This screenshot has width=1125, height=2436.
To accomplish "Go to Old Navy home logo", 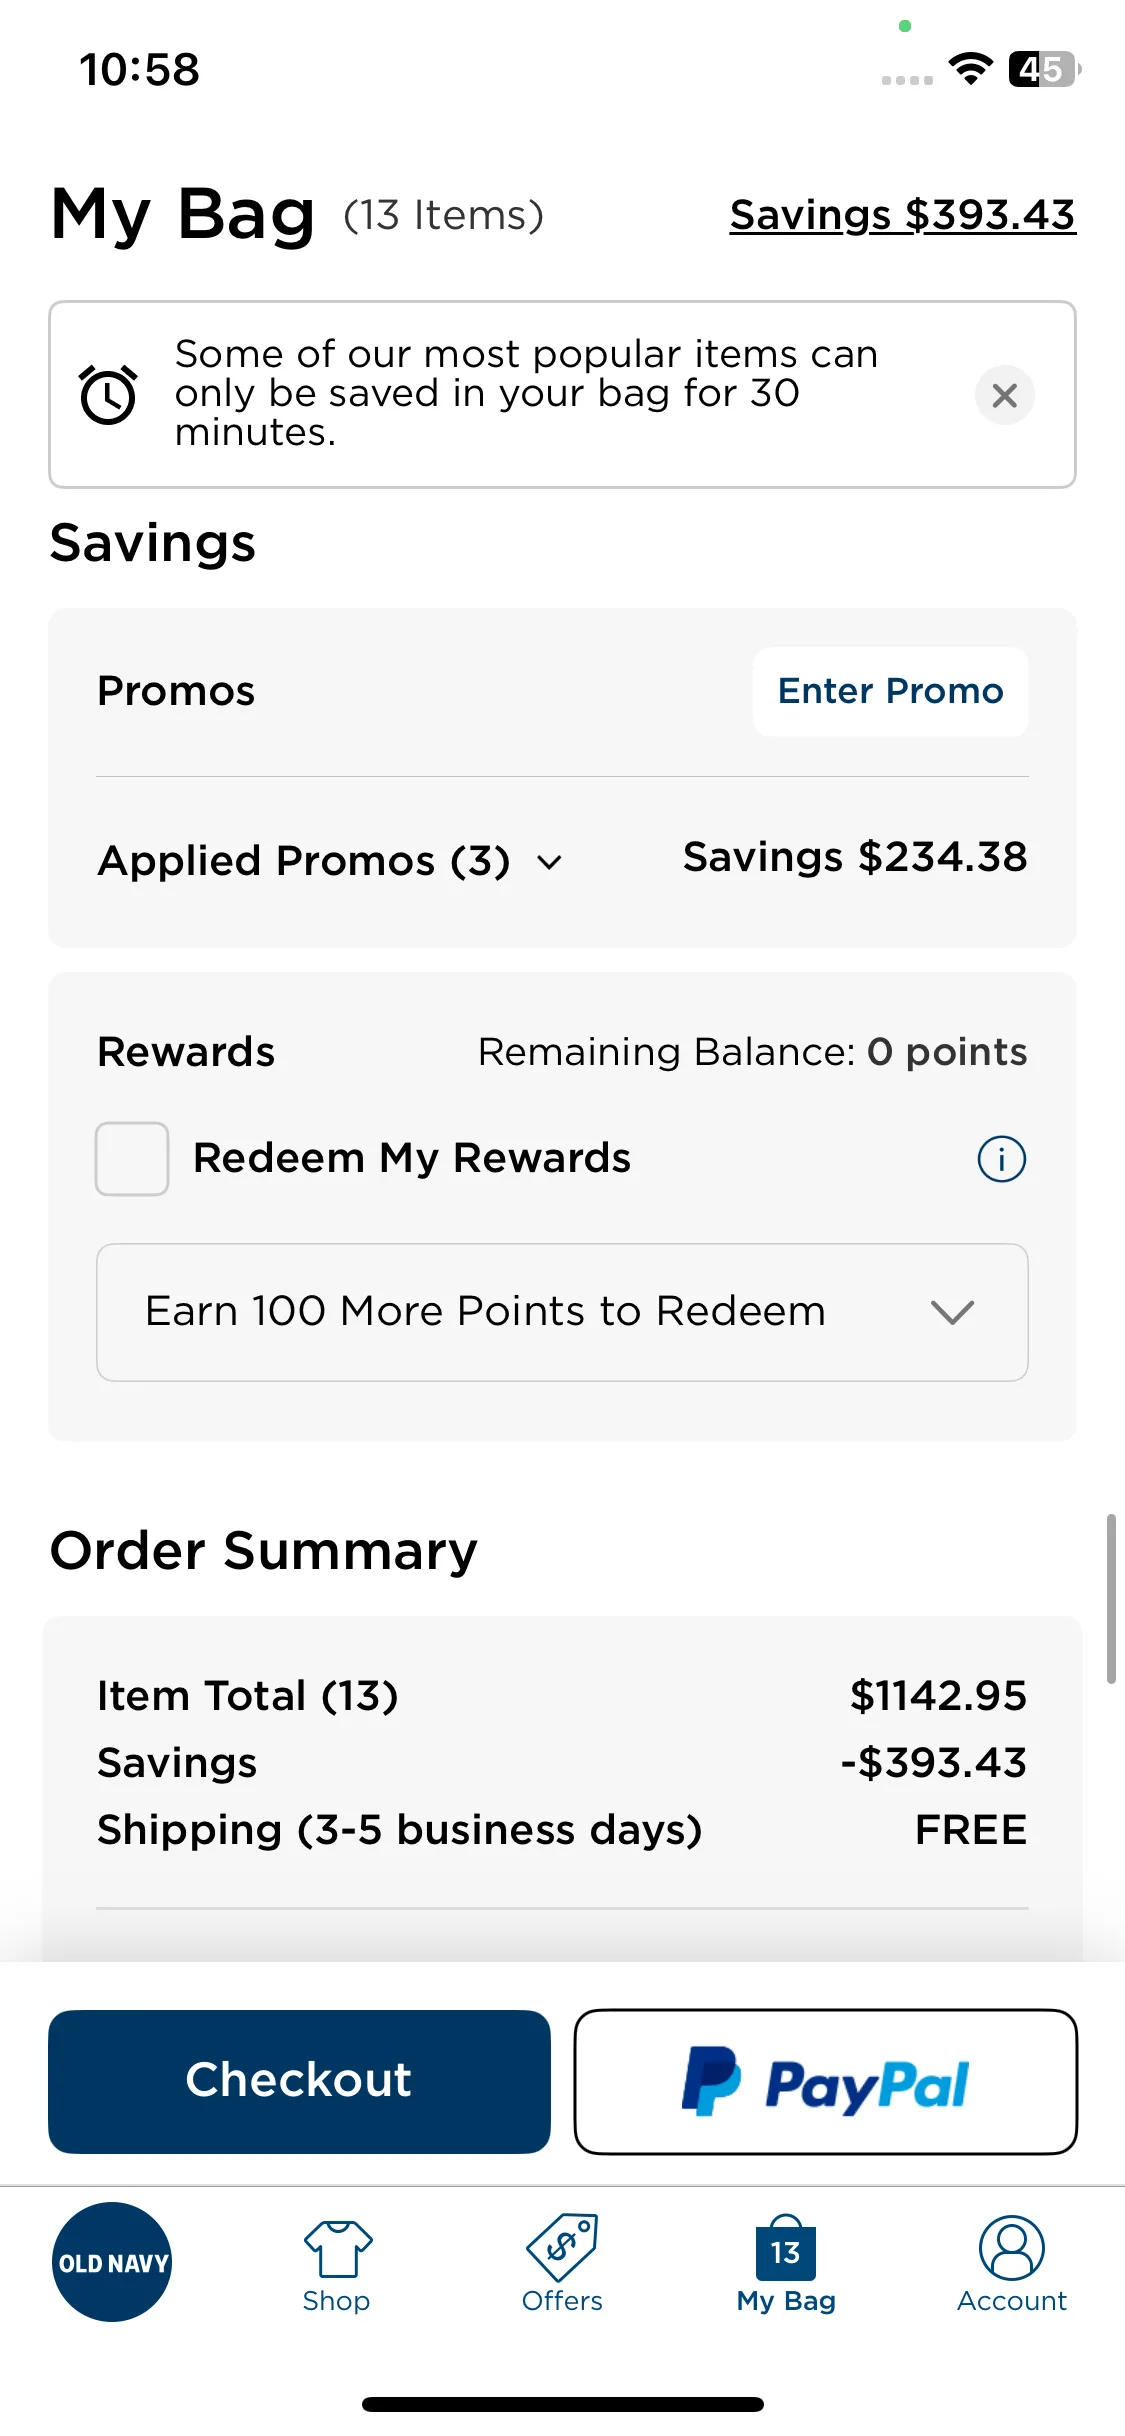I will pos(112,2262).
